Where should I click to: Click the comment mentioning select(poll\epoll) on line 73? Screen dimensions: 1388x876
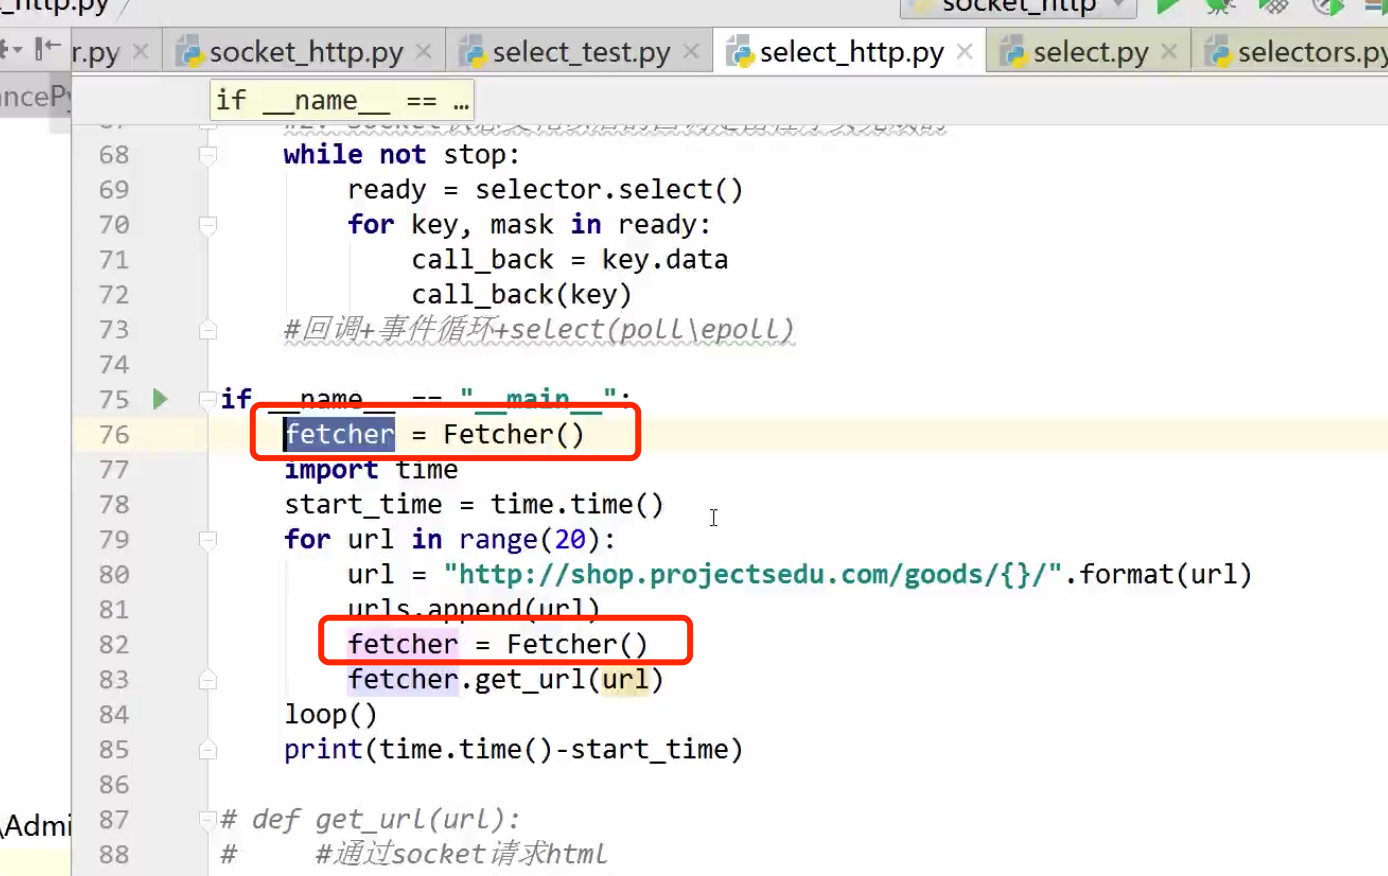[x=539, y=330]
